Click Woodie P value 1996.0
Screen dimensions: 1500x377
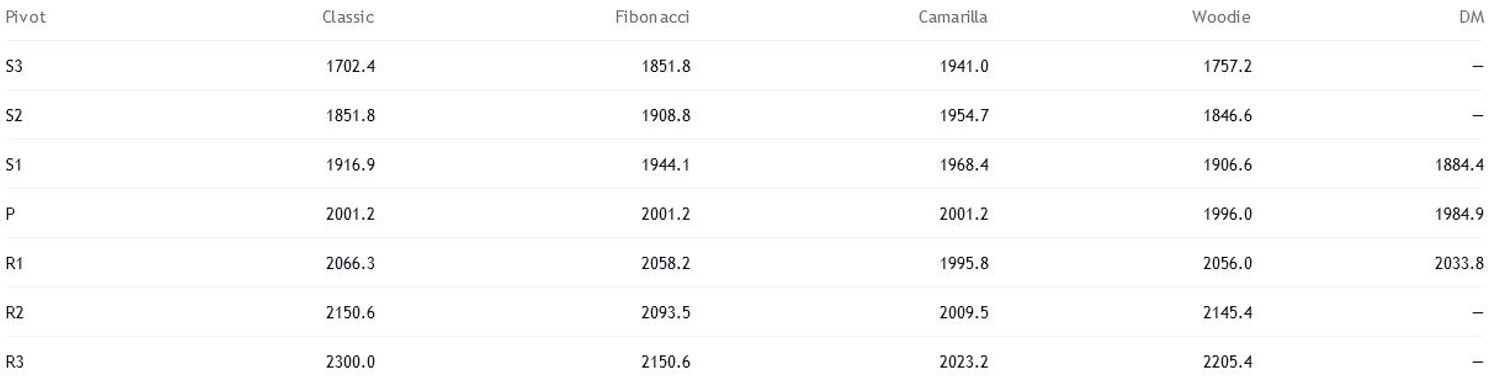click(1228, 214)
